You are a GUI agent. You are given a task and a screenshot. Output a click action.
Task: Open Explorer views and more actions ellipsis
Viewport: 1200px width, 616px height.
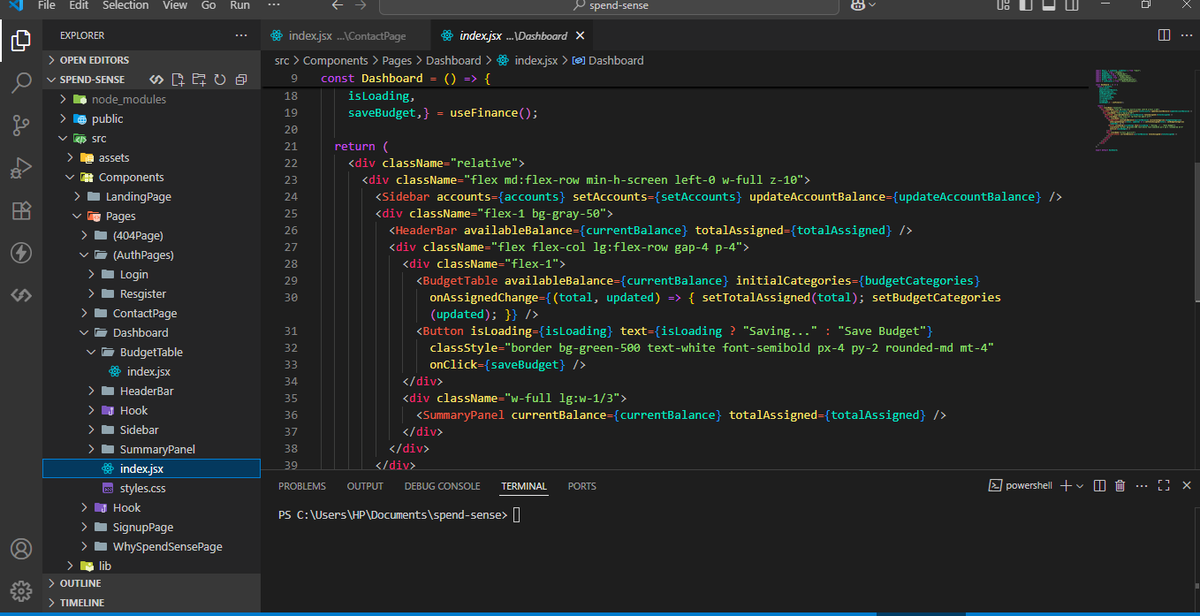240,35
